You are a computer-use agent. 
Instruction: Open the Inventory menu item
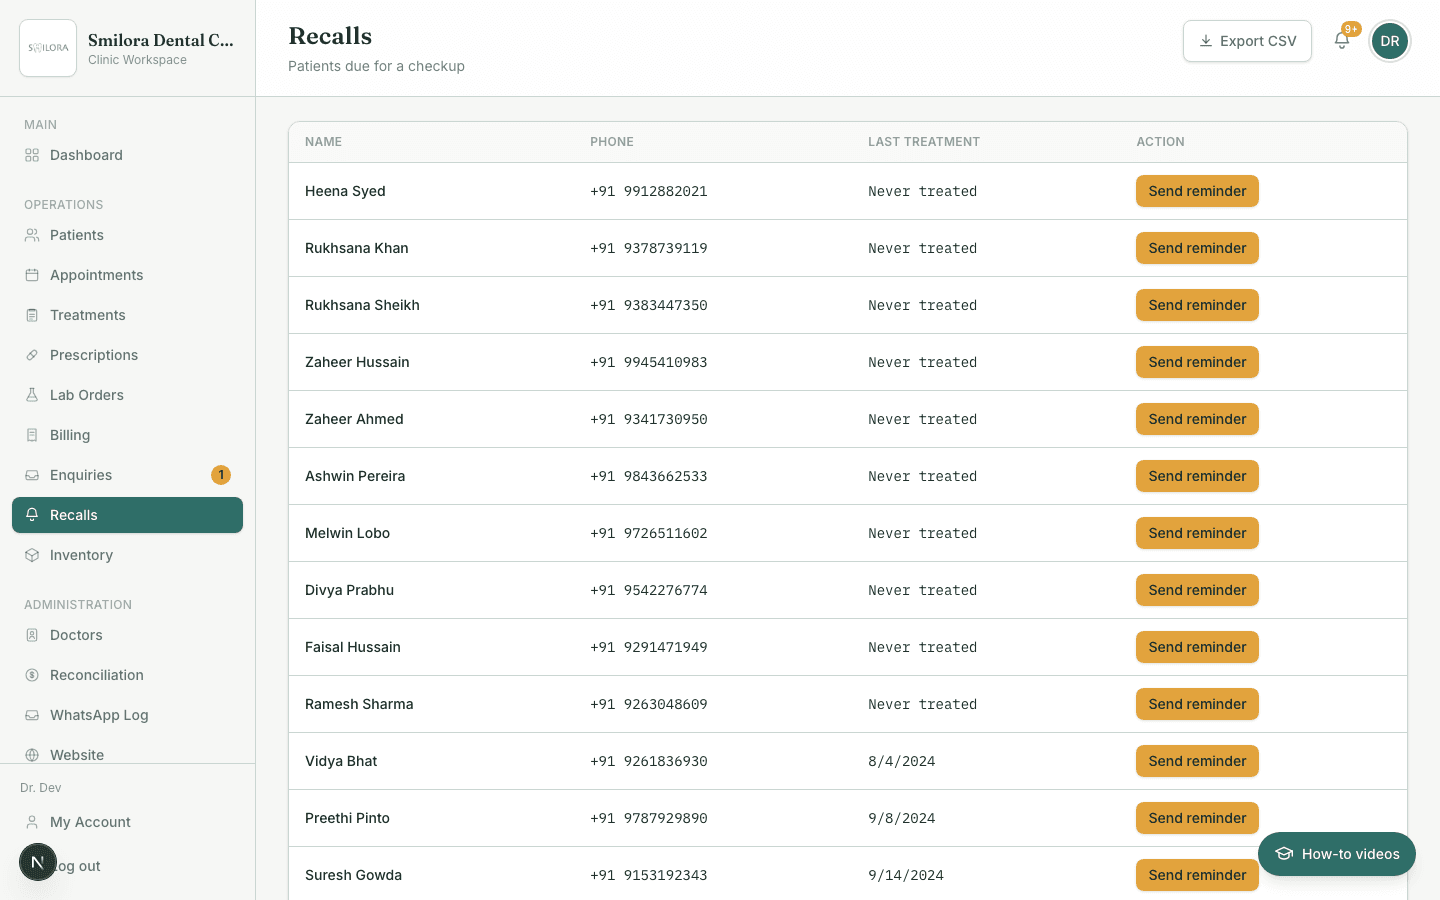pos(127,555)
